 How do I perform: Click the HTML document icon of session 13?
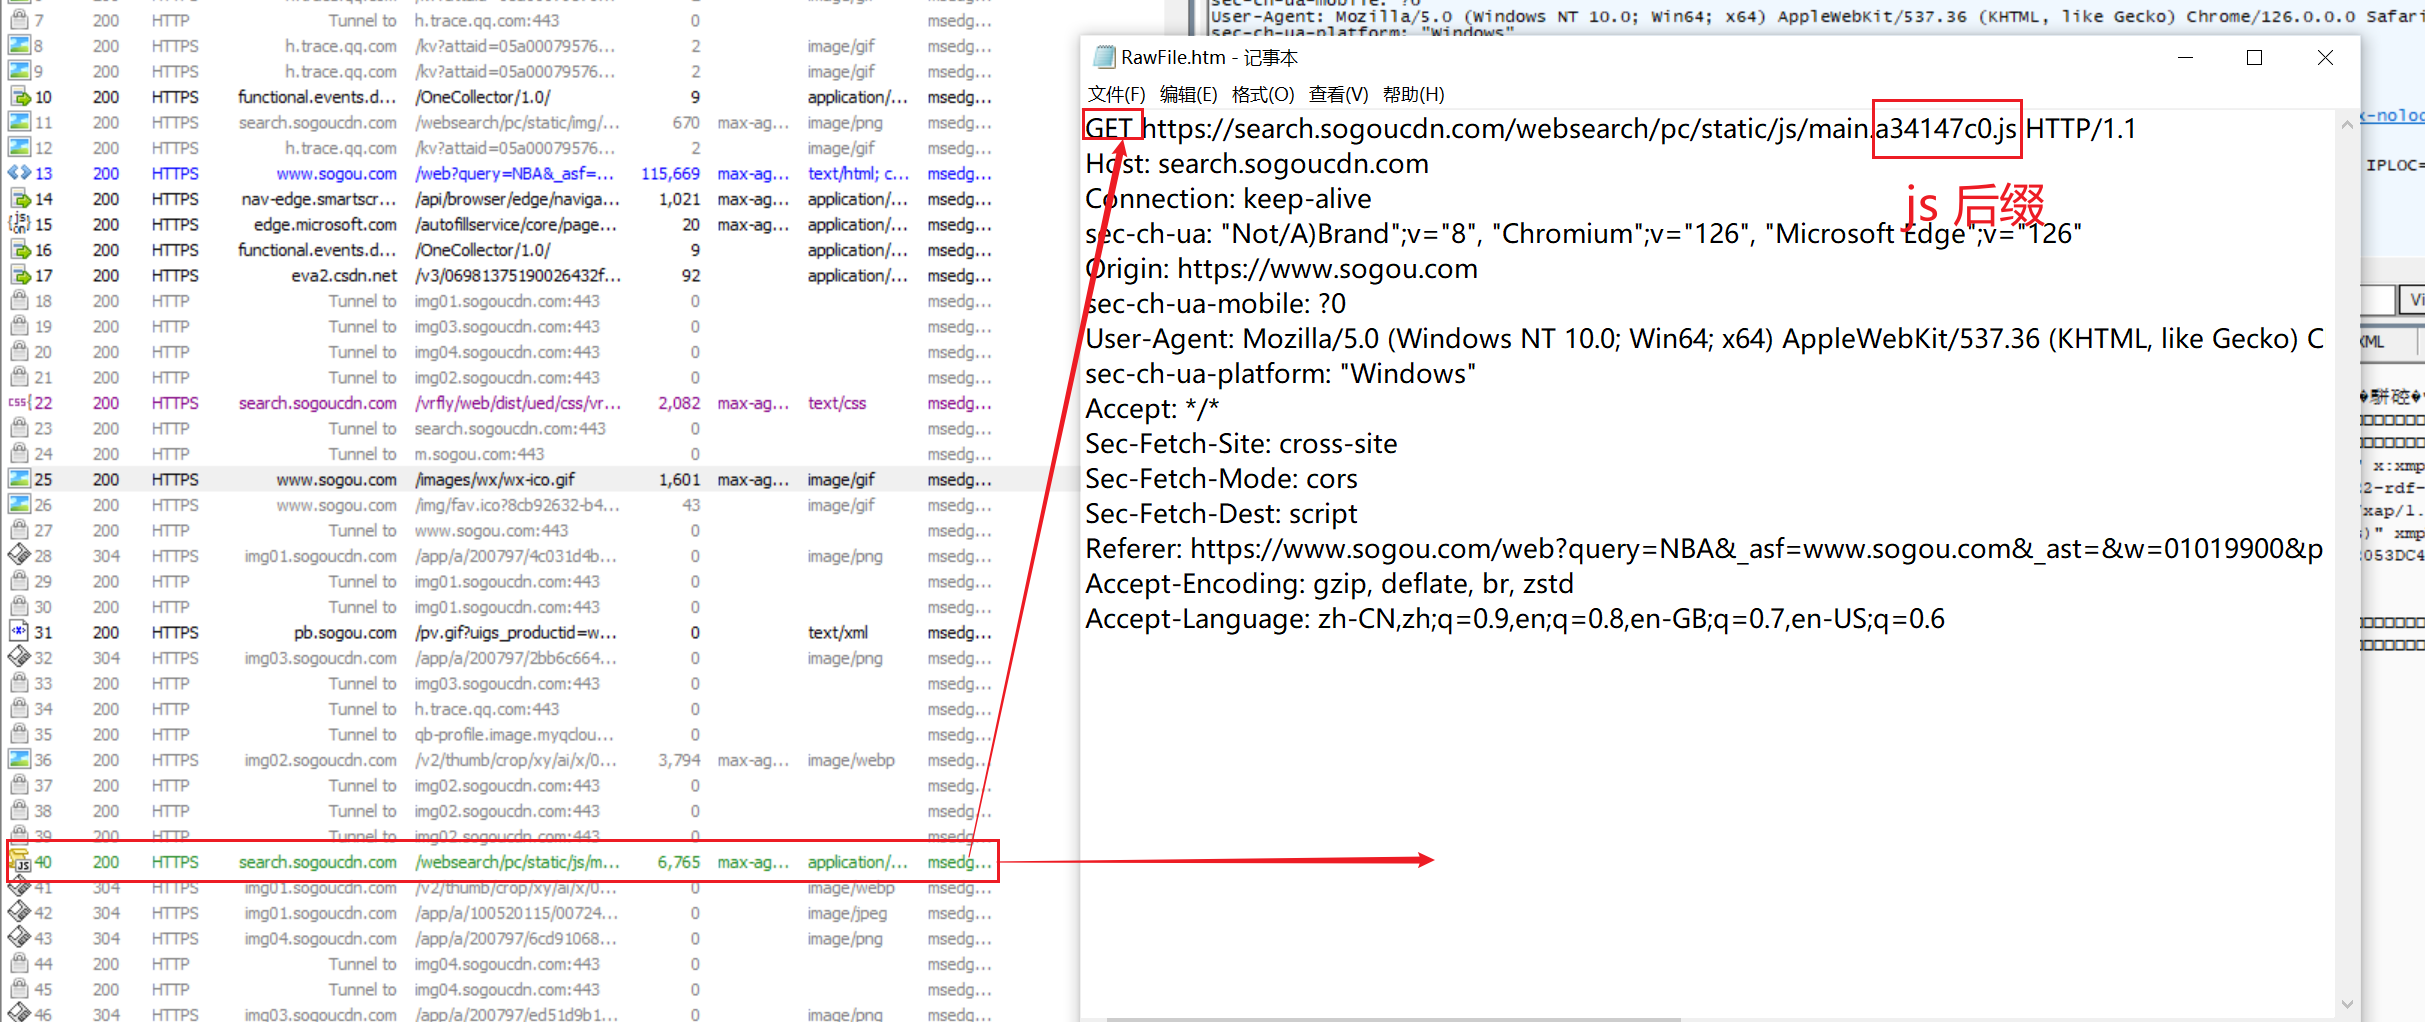click(x=19, y=173)
